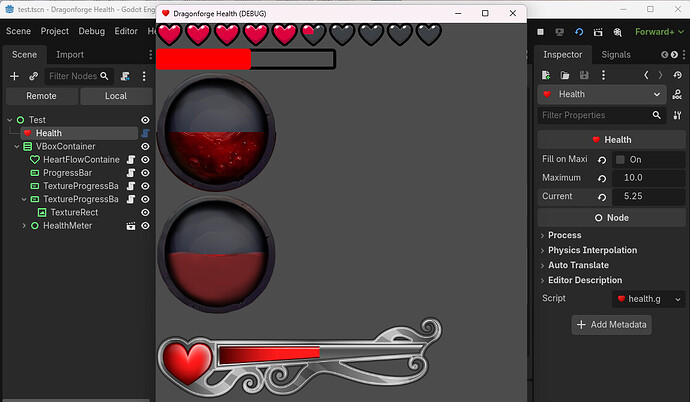The height and width of the screenshot is (402, 690).
Task: Revert Fill on Maxi property
Action: click(602, 160)
